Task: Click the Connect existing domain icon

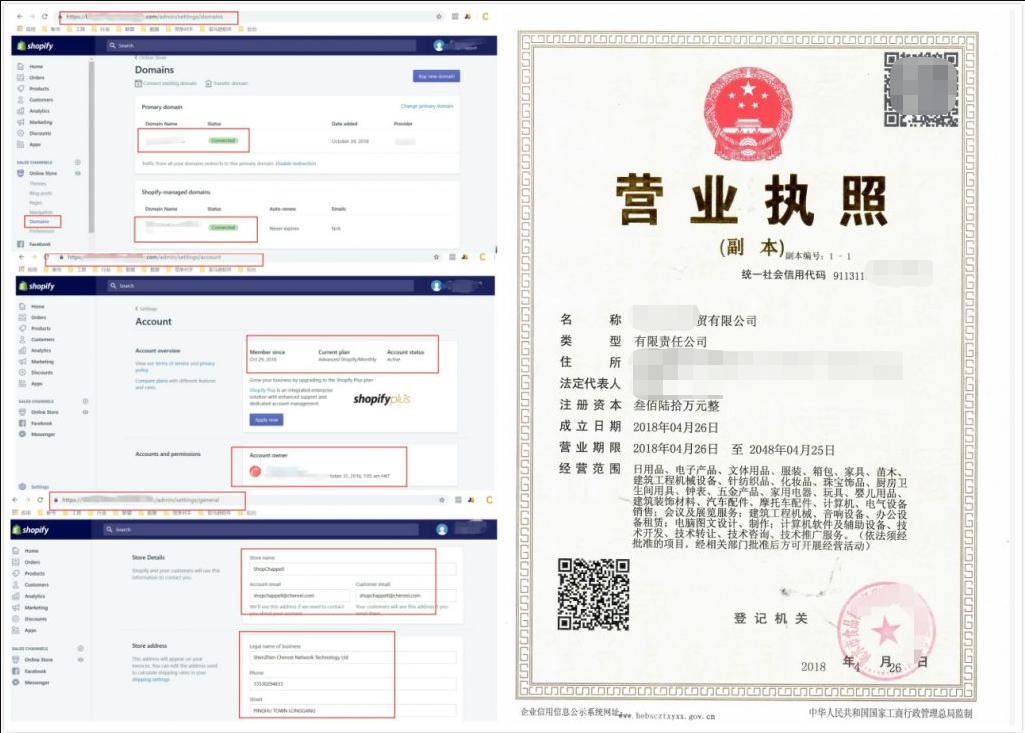Action: [138, 84]
